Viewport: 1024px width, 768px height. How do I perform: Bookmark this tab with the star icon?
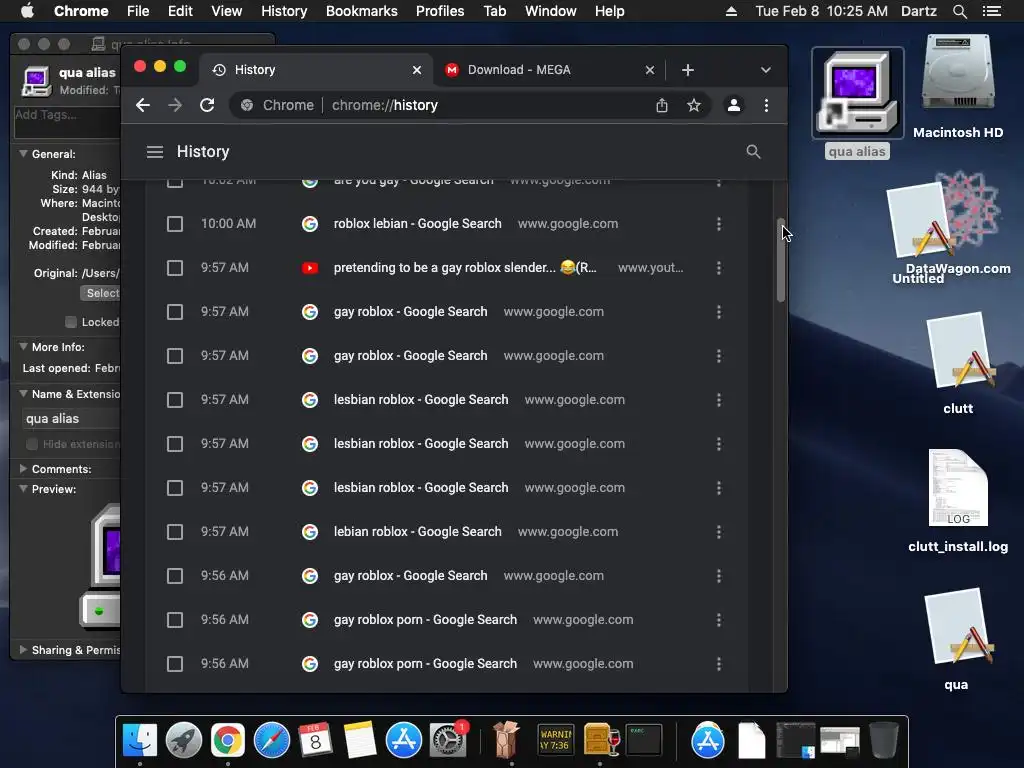coord(694,105)
